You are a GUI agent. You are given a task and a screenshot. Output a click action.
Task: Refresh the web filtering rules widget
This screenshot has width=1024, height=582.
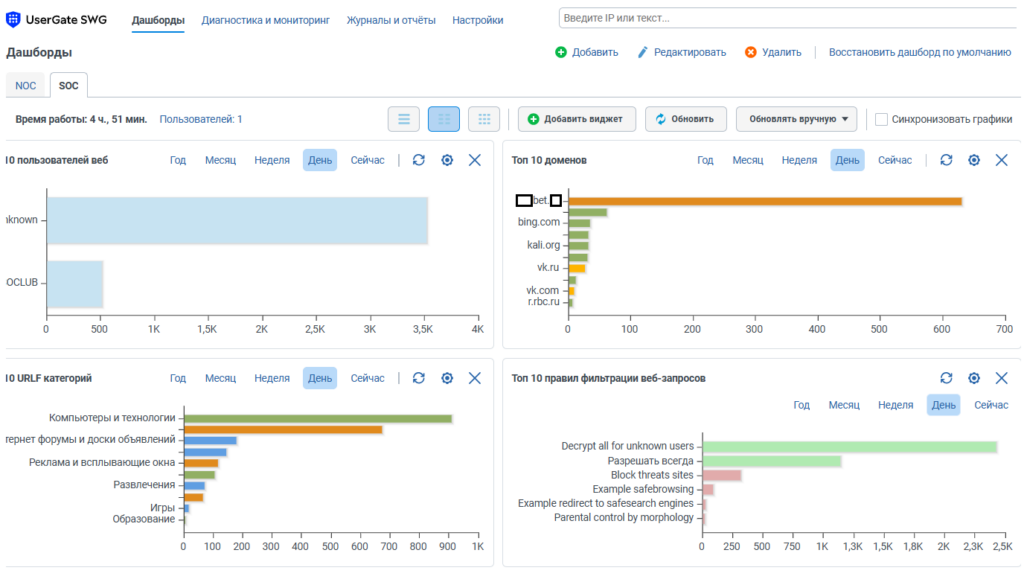point(946,378)
